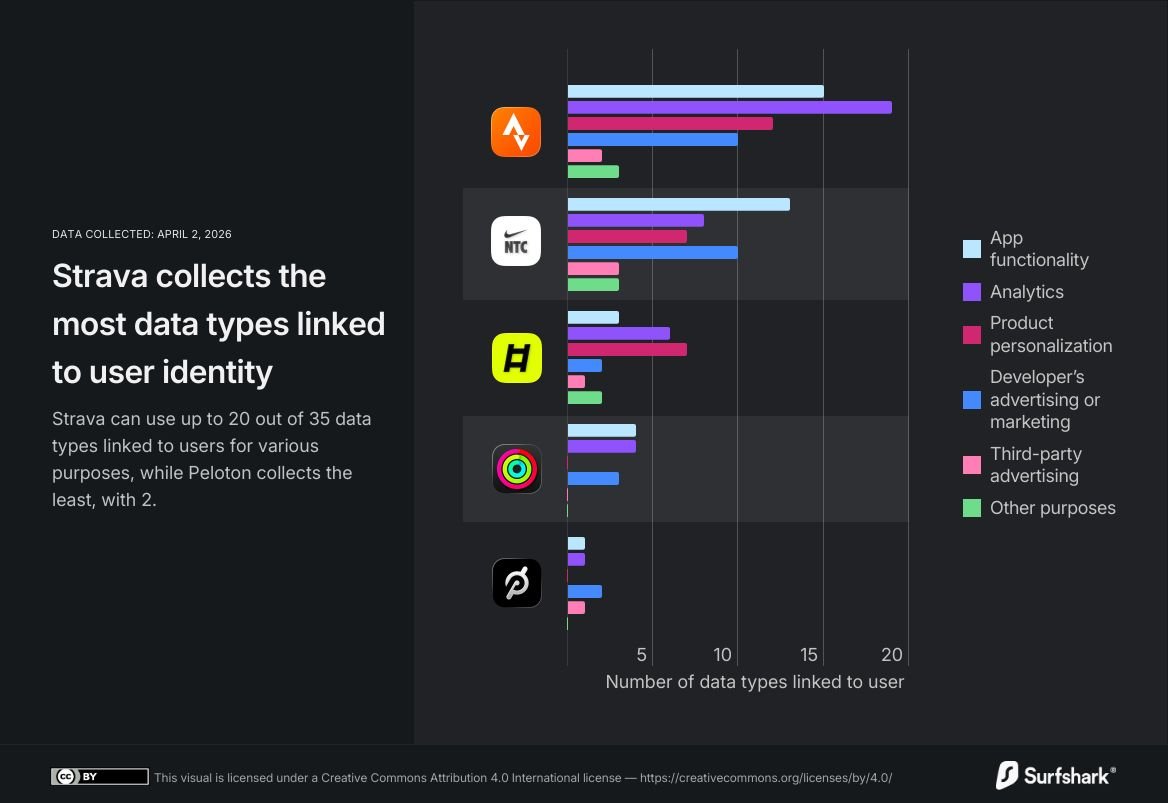Viewport: 1168px width, 803px height.
Task: Click the Creative Commons BY badge
Action: pos(100,777)
